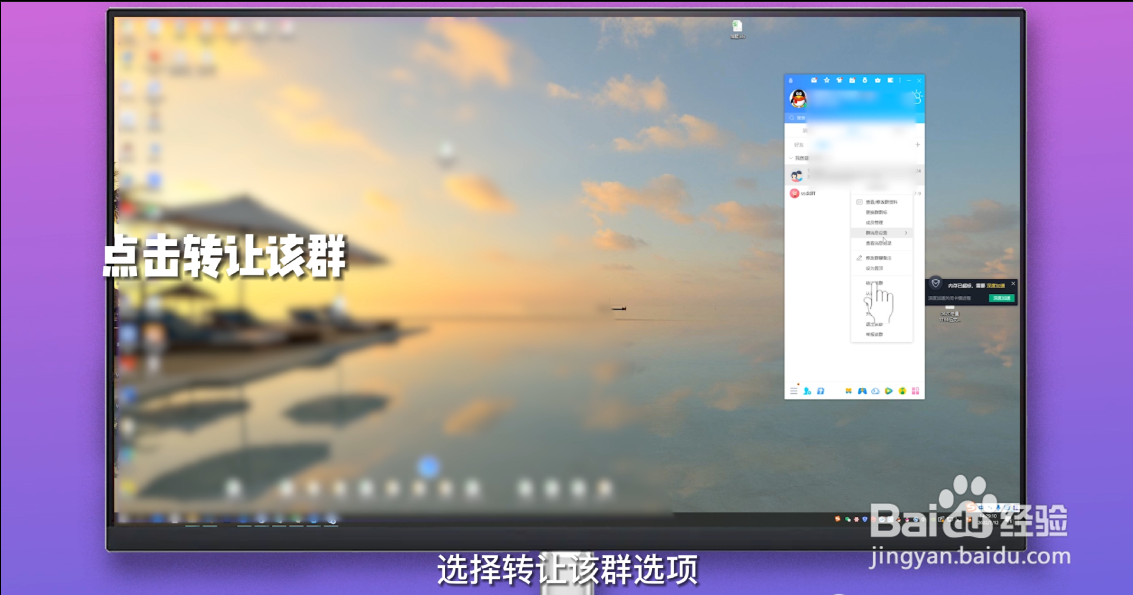Open the calendar icon in QQ toolbar
This screenshot has width=1133, height=595.
(x=853, y=81)
